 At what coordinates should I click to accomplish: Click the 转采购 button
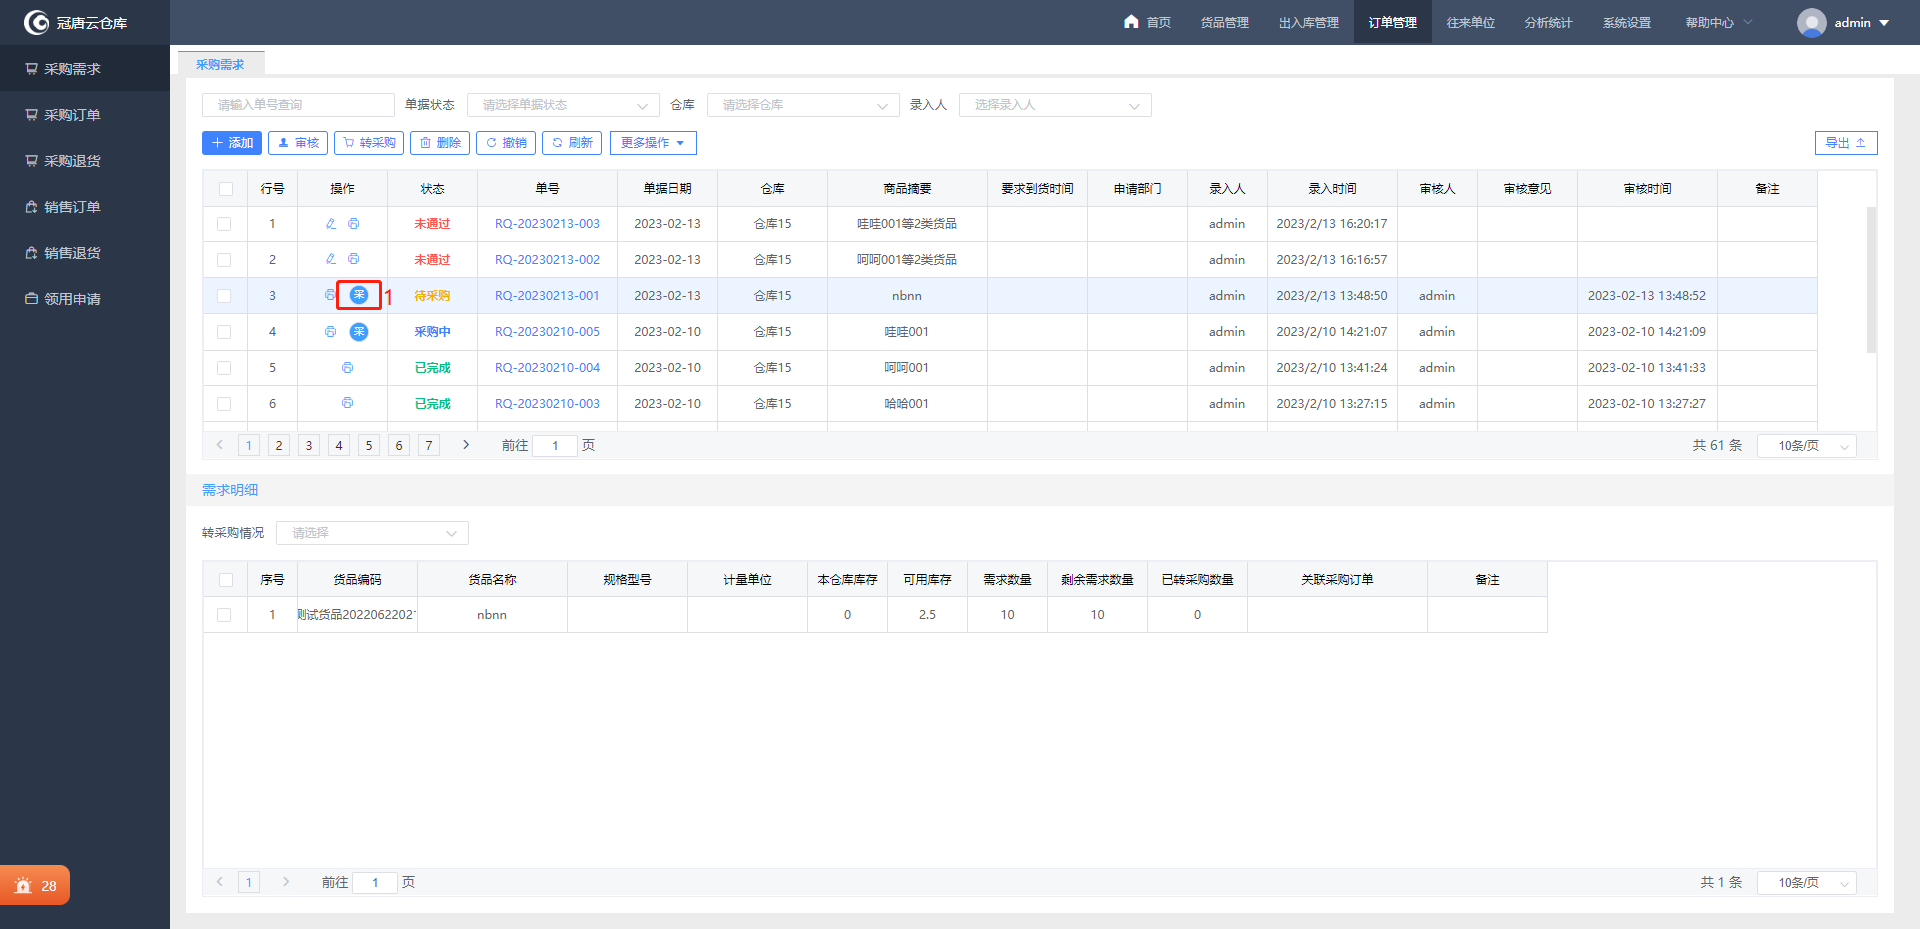pyautogui.click(x=369, y=143)
